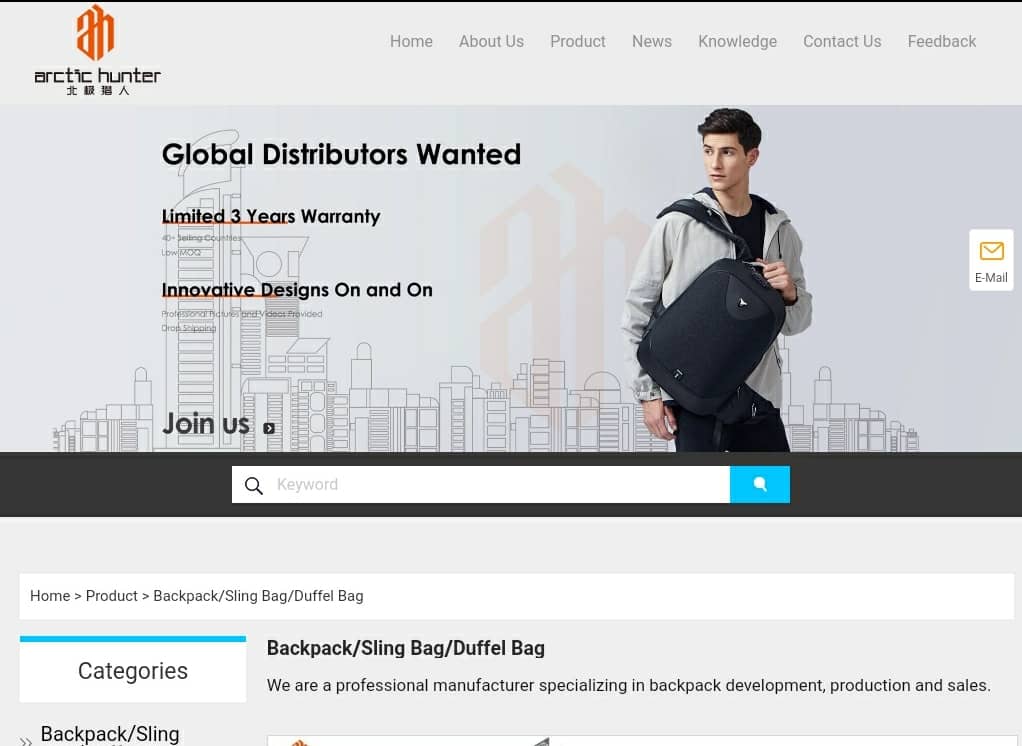1022x746 pixels.
Task: Select Backpack/Sling category in sidebar
Action: click(x=110, y=734)
